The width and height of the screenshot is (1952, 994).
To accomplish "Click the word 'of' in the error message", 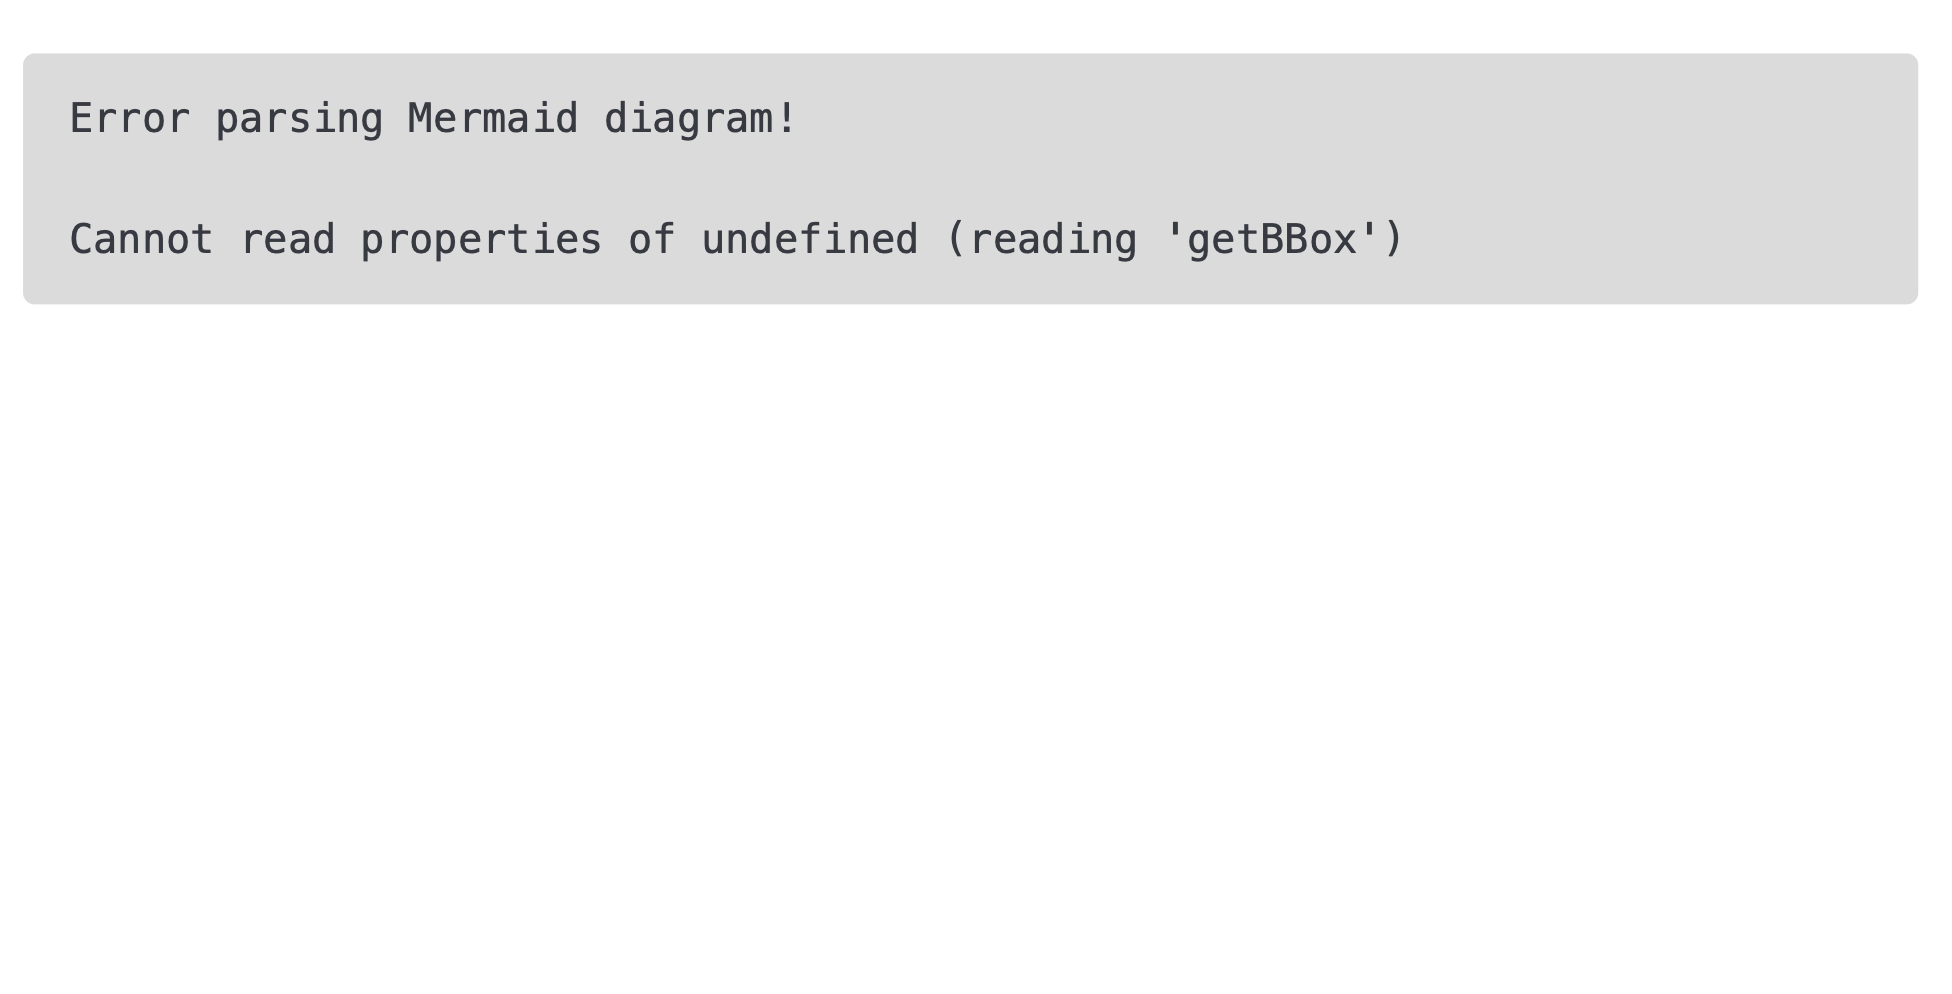I will (x=651, y=240).
